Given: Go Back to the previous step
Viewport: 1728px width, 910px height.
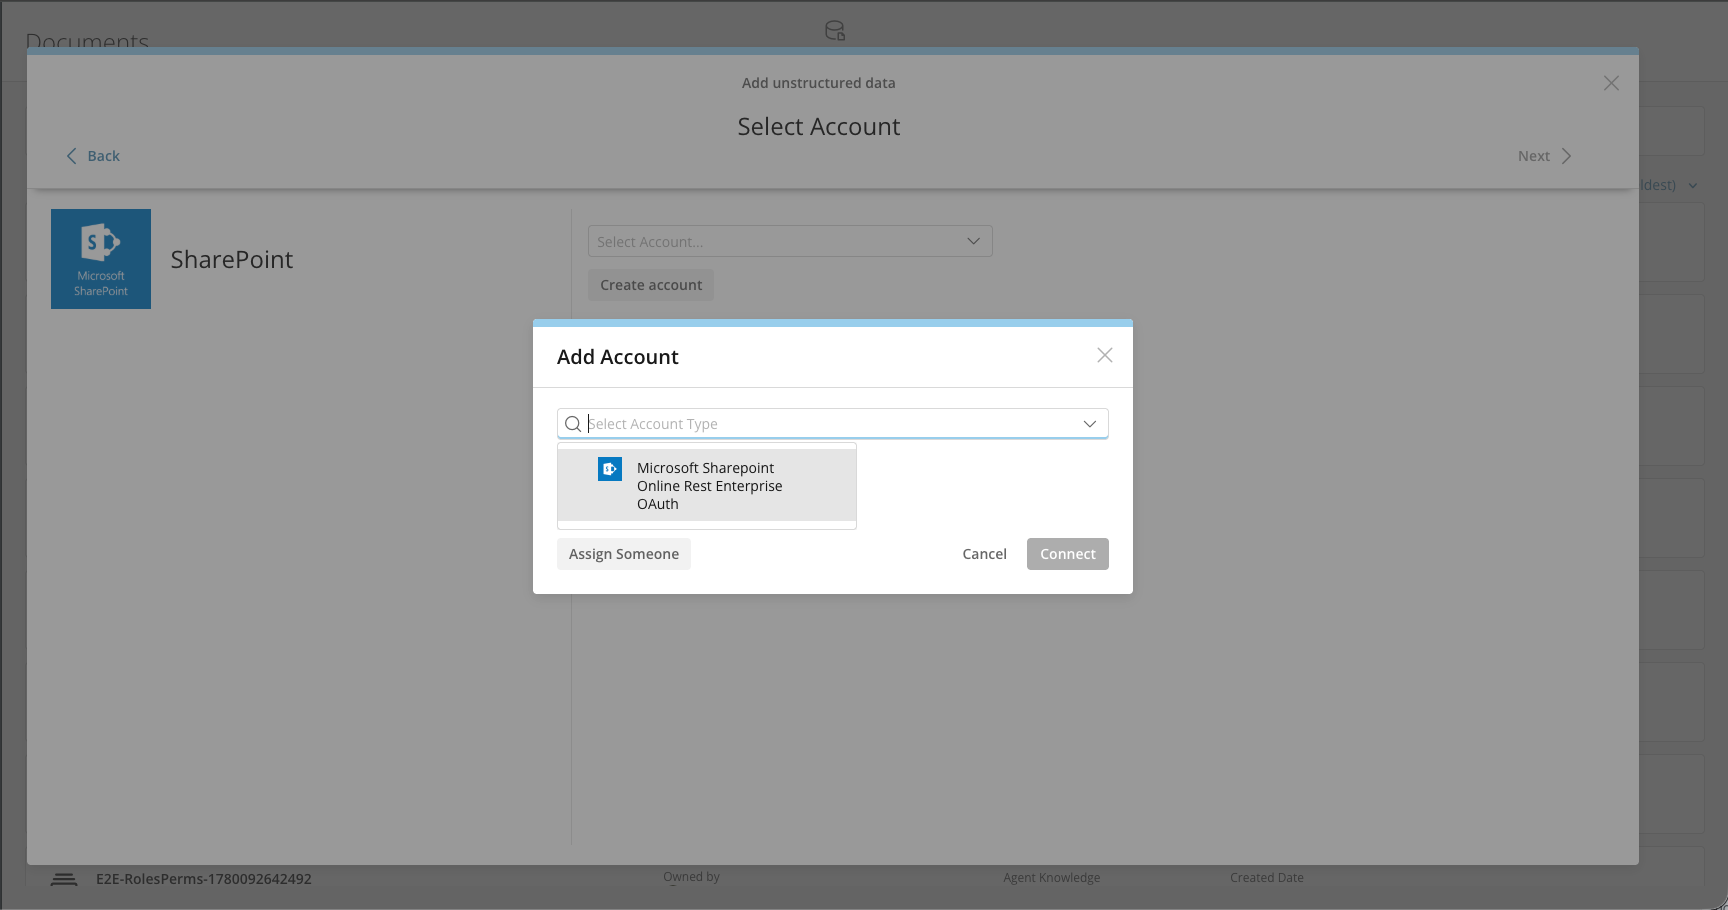Looking at the screenshot, I should (x=93, y=156).
